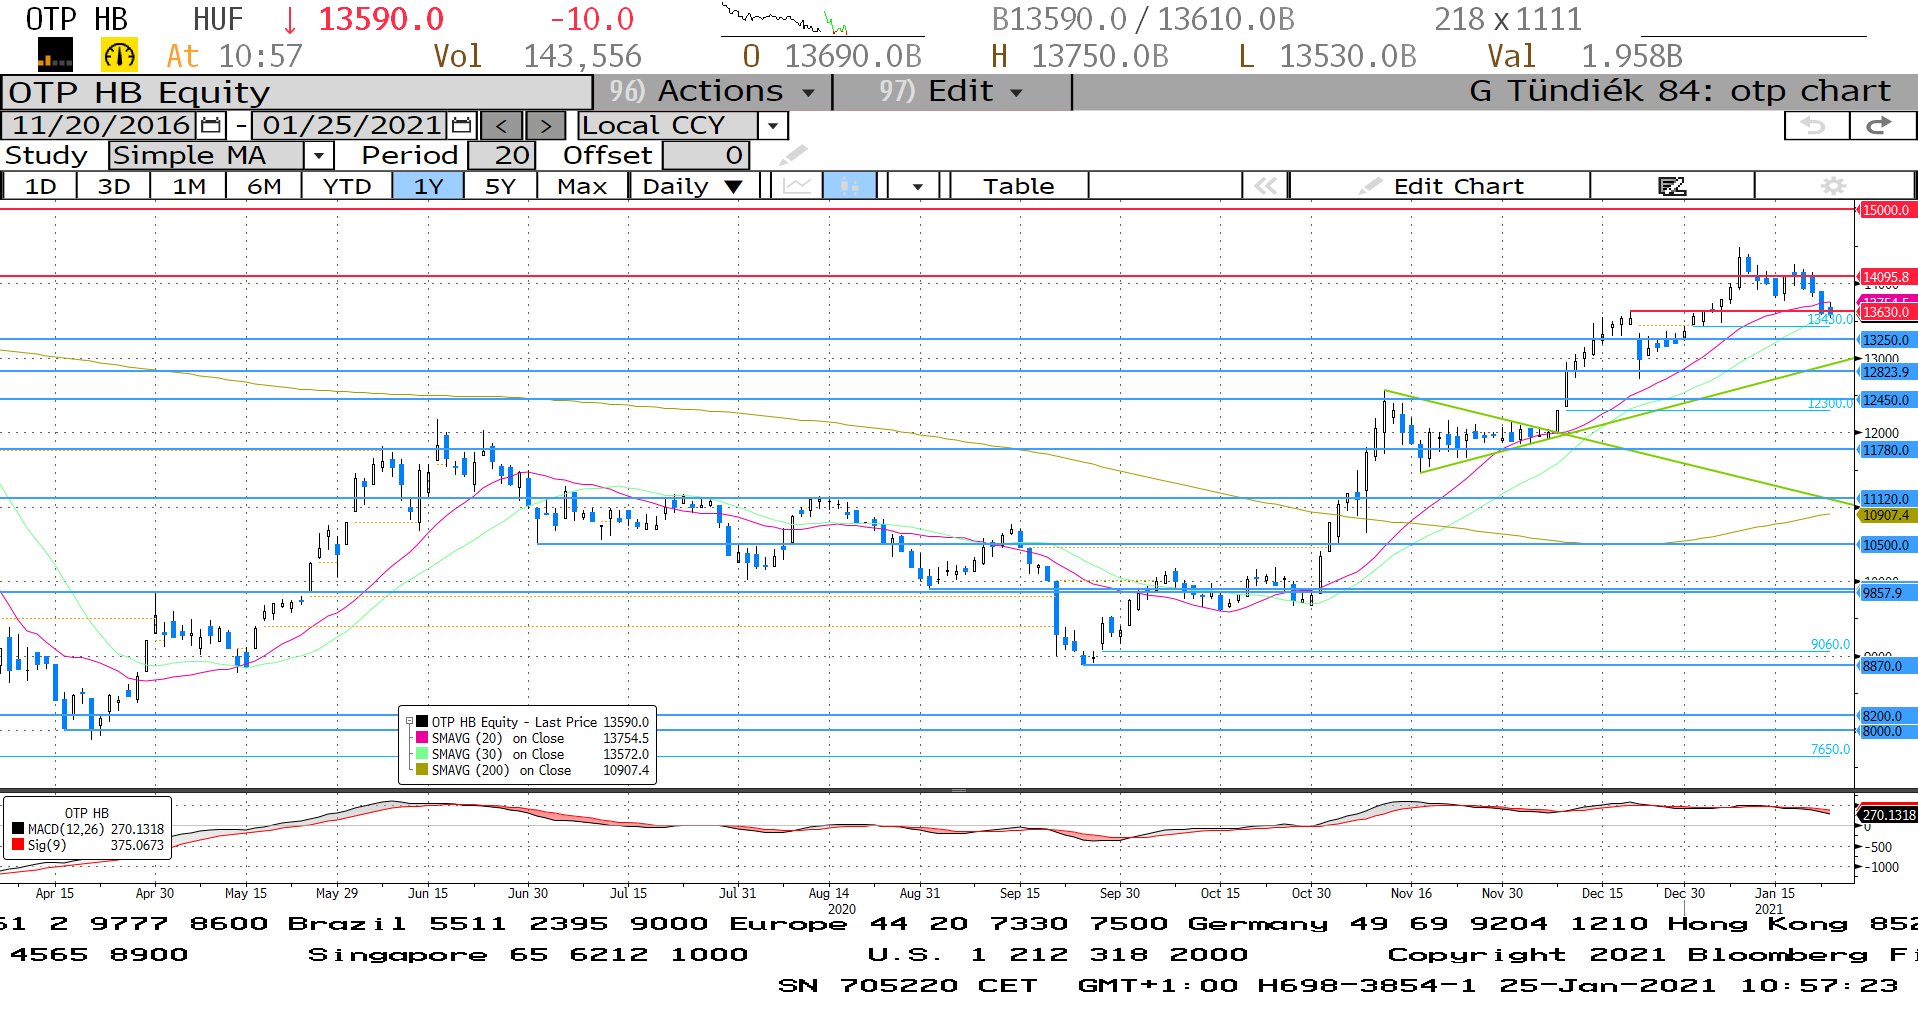1918x1025 pixels.
Task: Open the annotations notepad icon
Action: pos(1672,186)
